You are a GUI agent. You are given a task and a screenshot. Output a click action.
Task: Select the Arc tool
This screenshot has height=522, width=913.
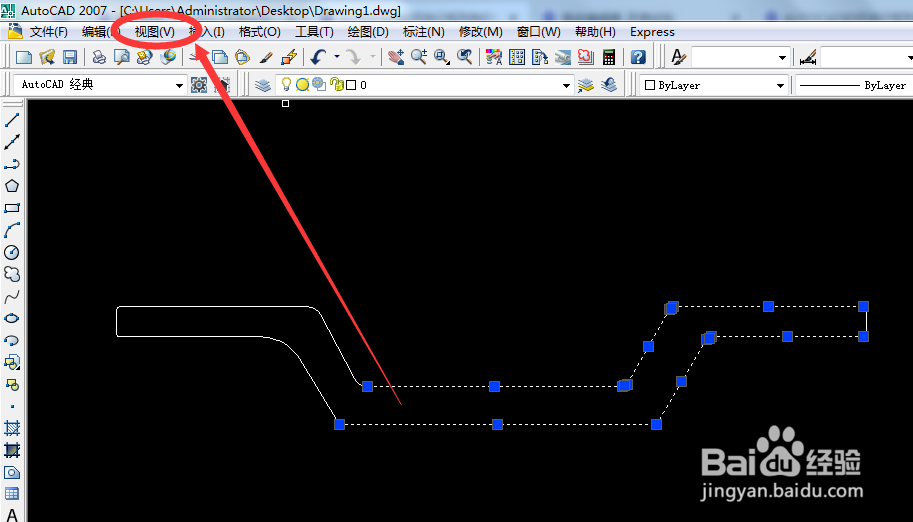12,230
